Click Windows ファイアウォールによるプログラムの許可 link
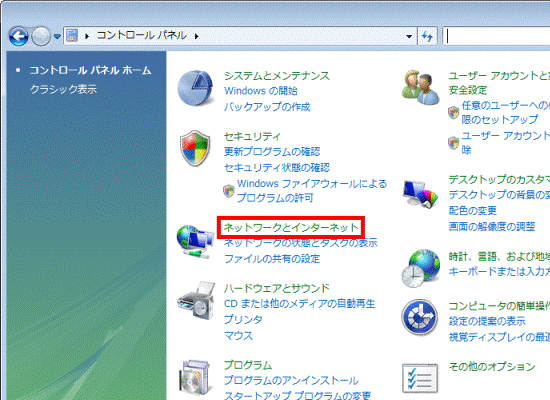This screenshot has width=550, height=400. pyautogui.click(x=312, y=191)
